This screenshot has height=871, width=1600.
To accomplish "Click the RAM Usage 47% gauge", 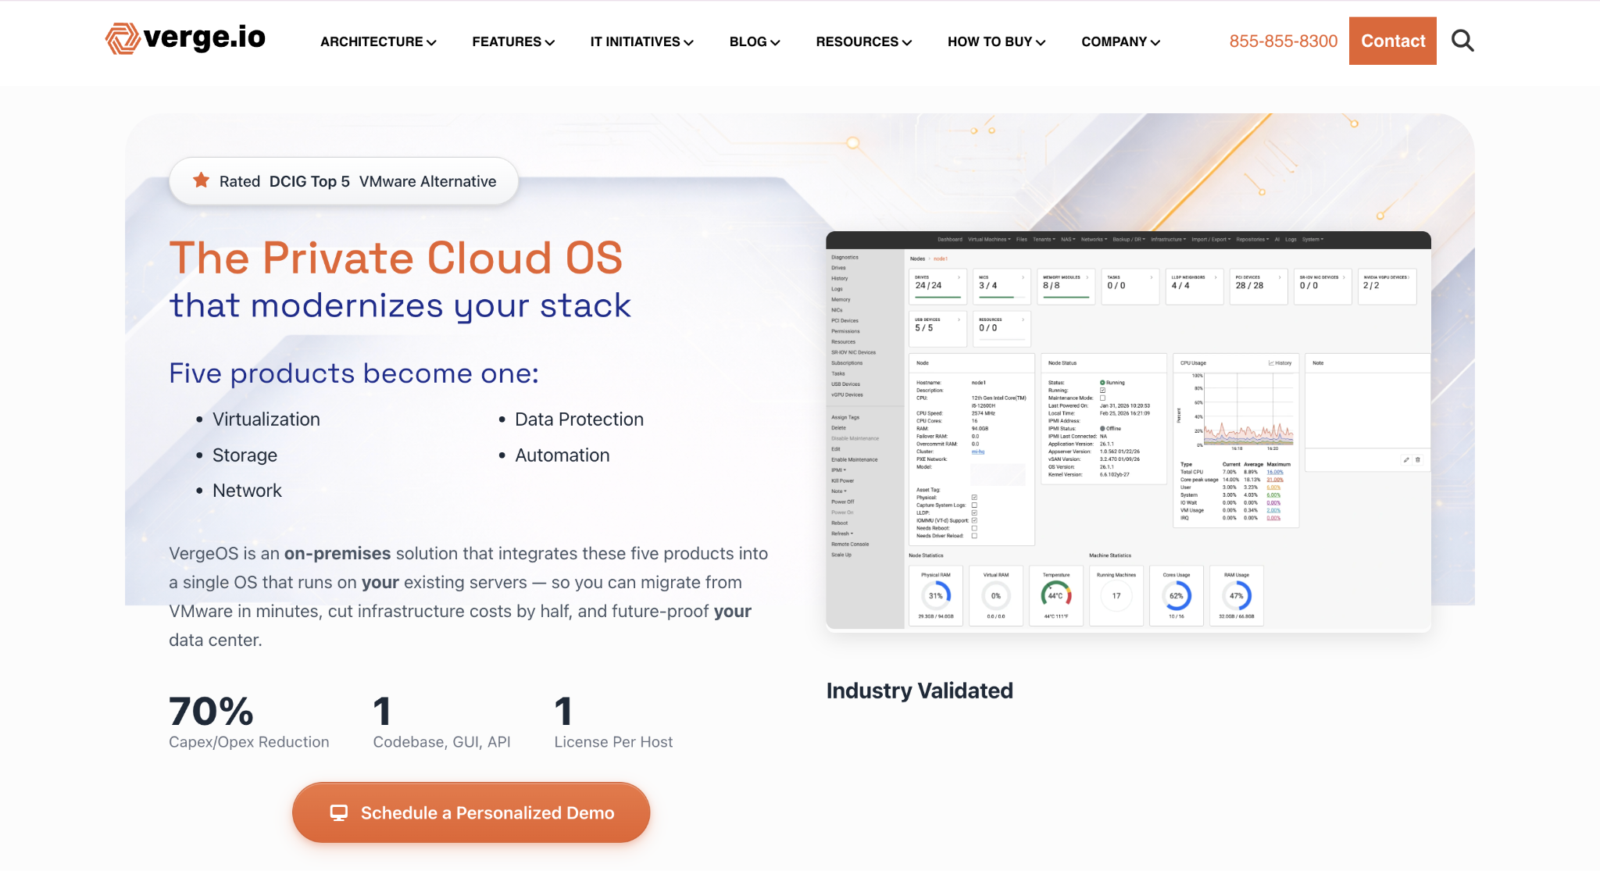I will pos(1237,595).
